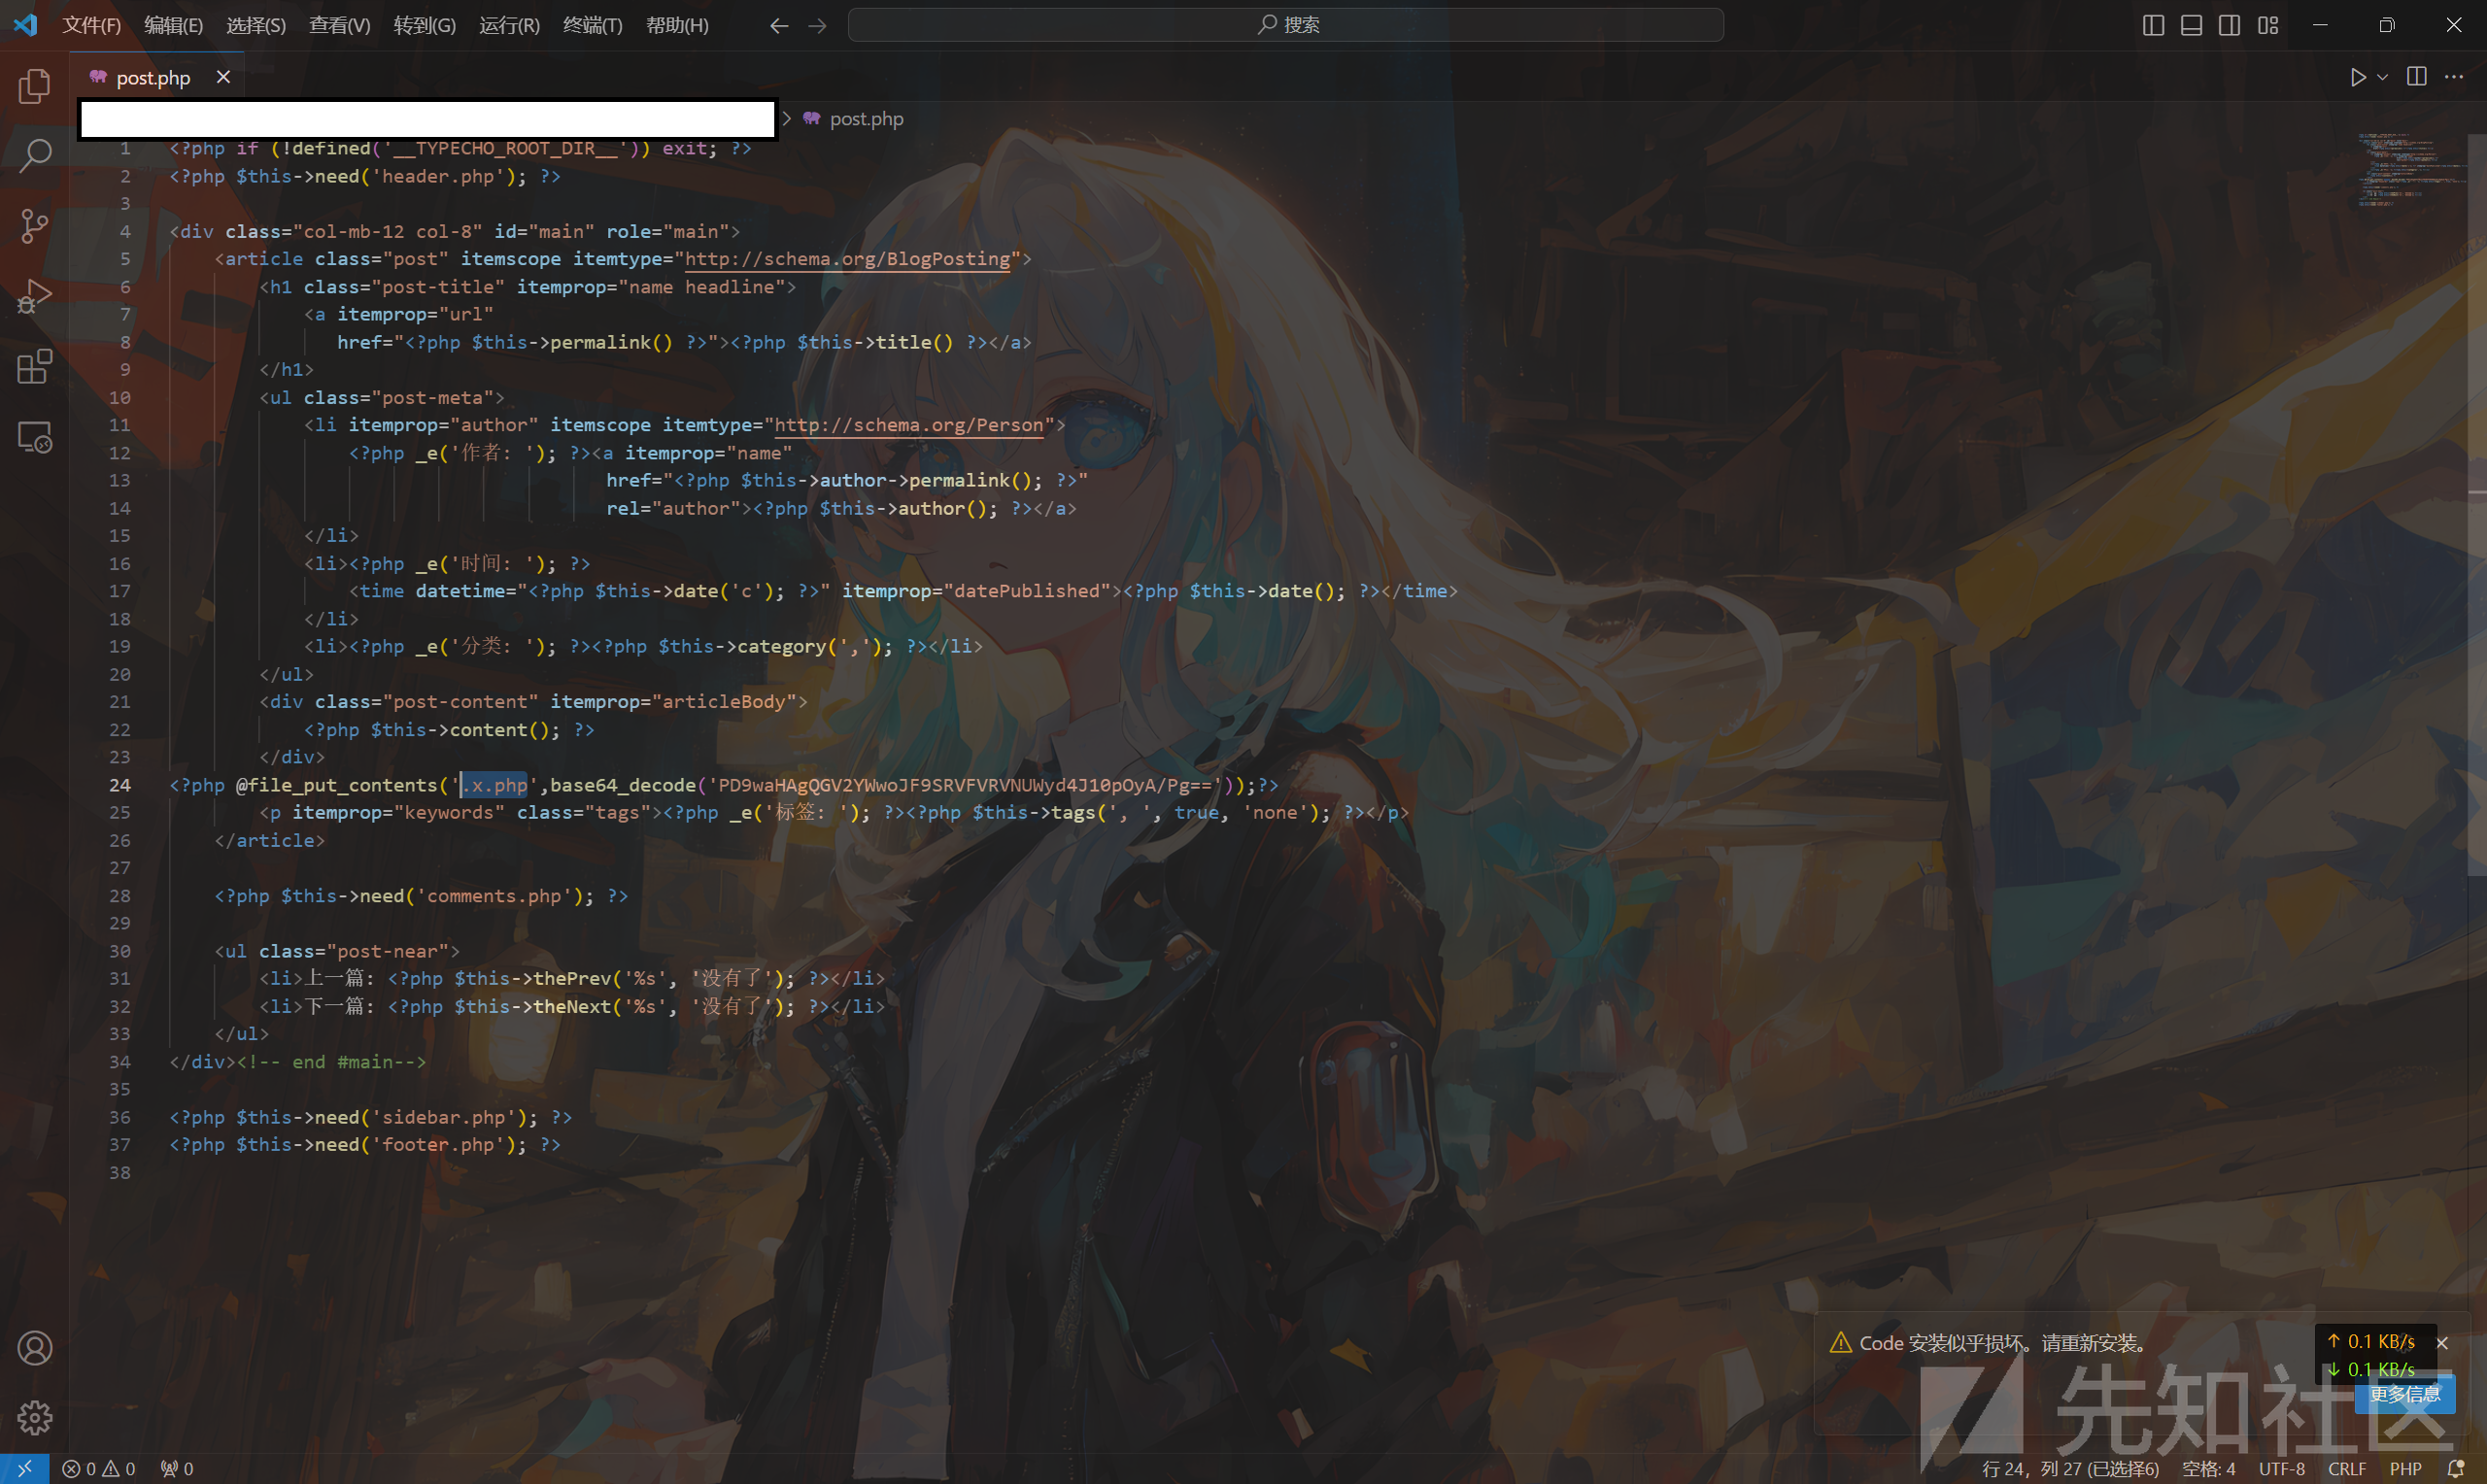Click class="post-near" on line 30

click(354, 951)
